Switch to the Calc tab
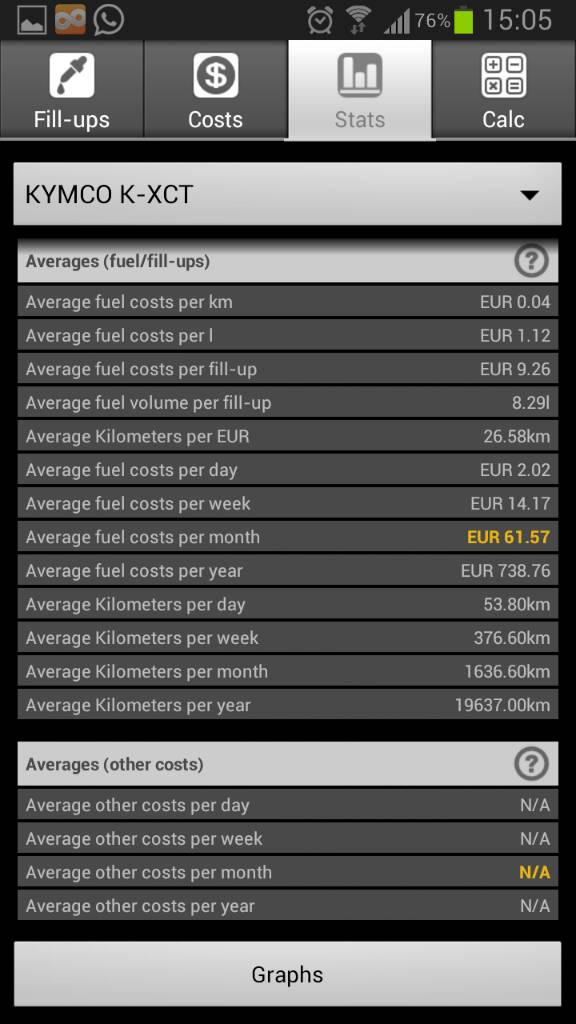The height and width of the screenshot is (1024, 576). tap(504, 89)
